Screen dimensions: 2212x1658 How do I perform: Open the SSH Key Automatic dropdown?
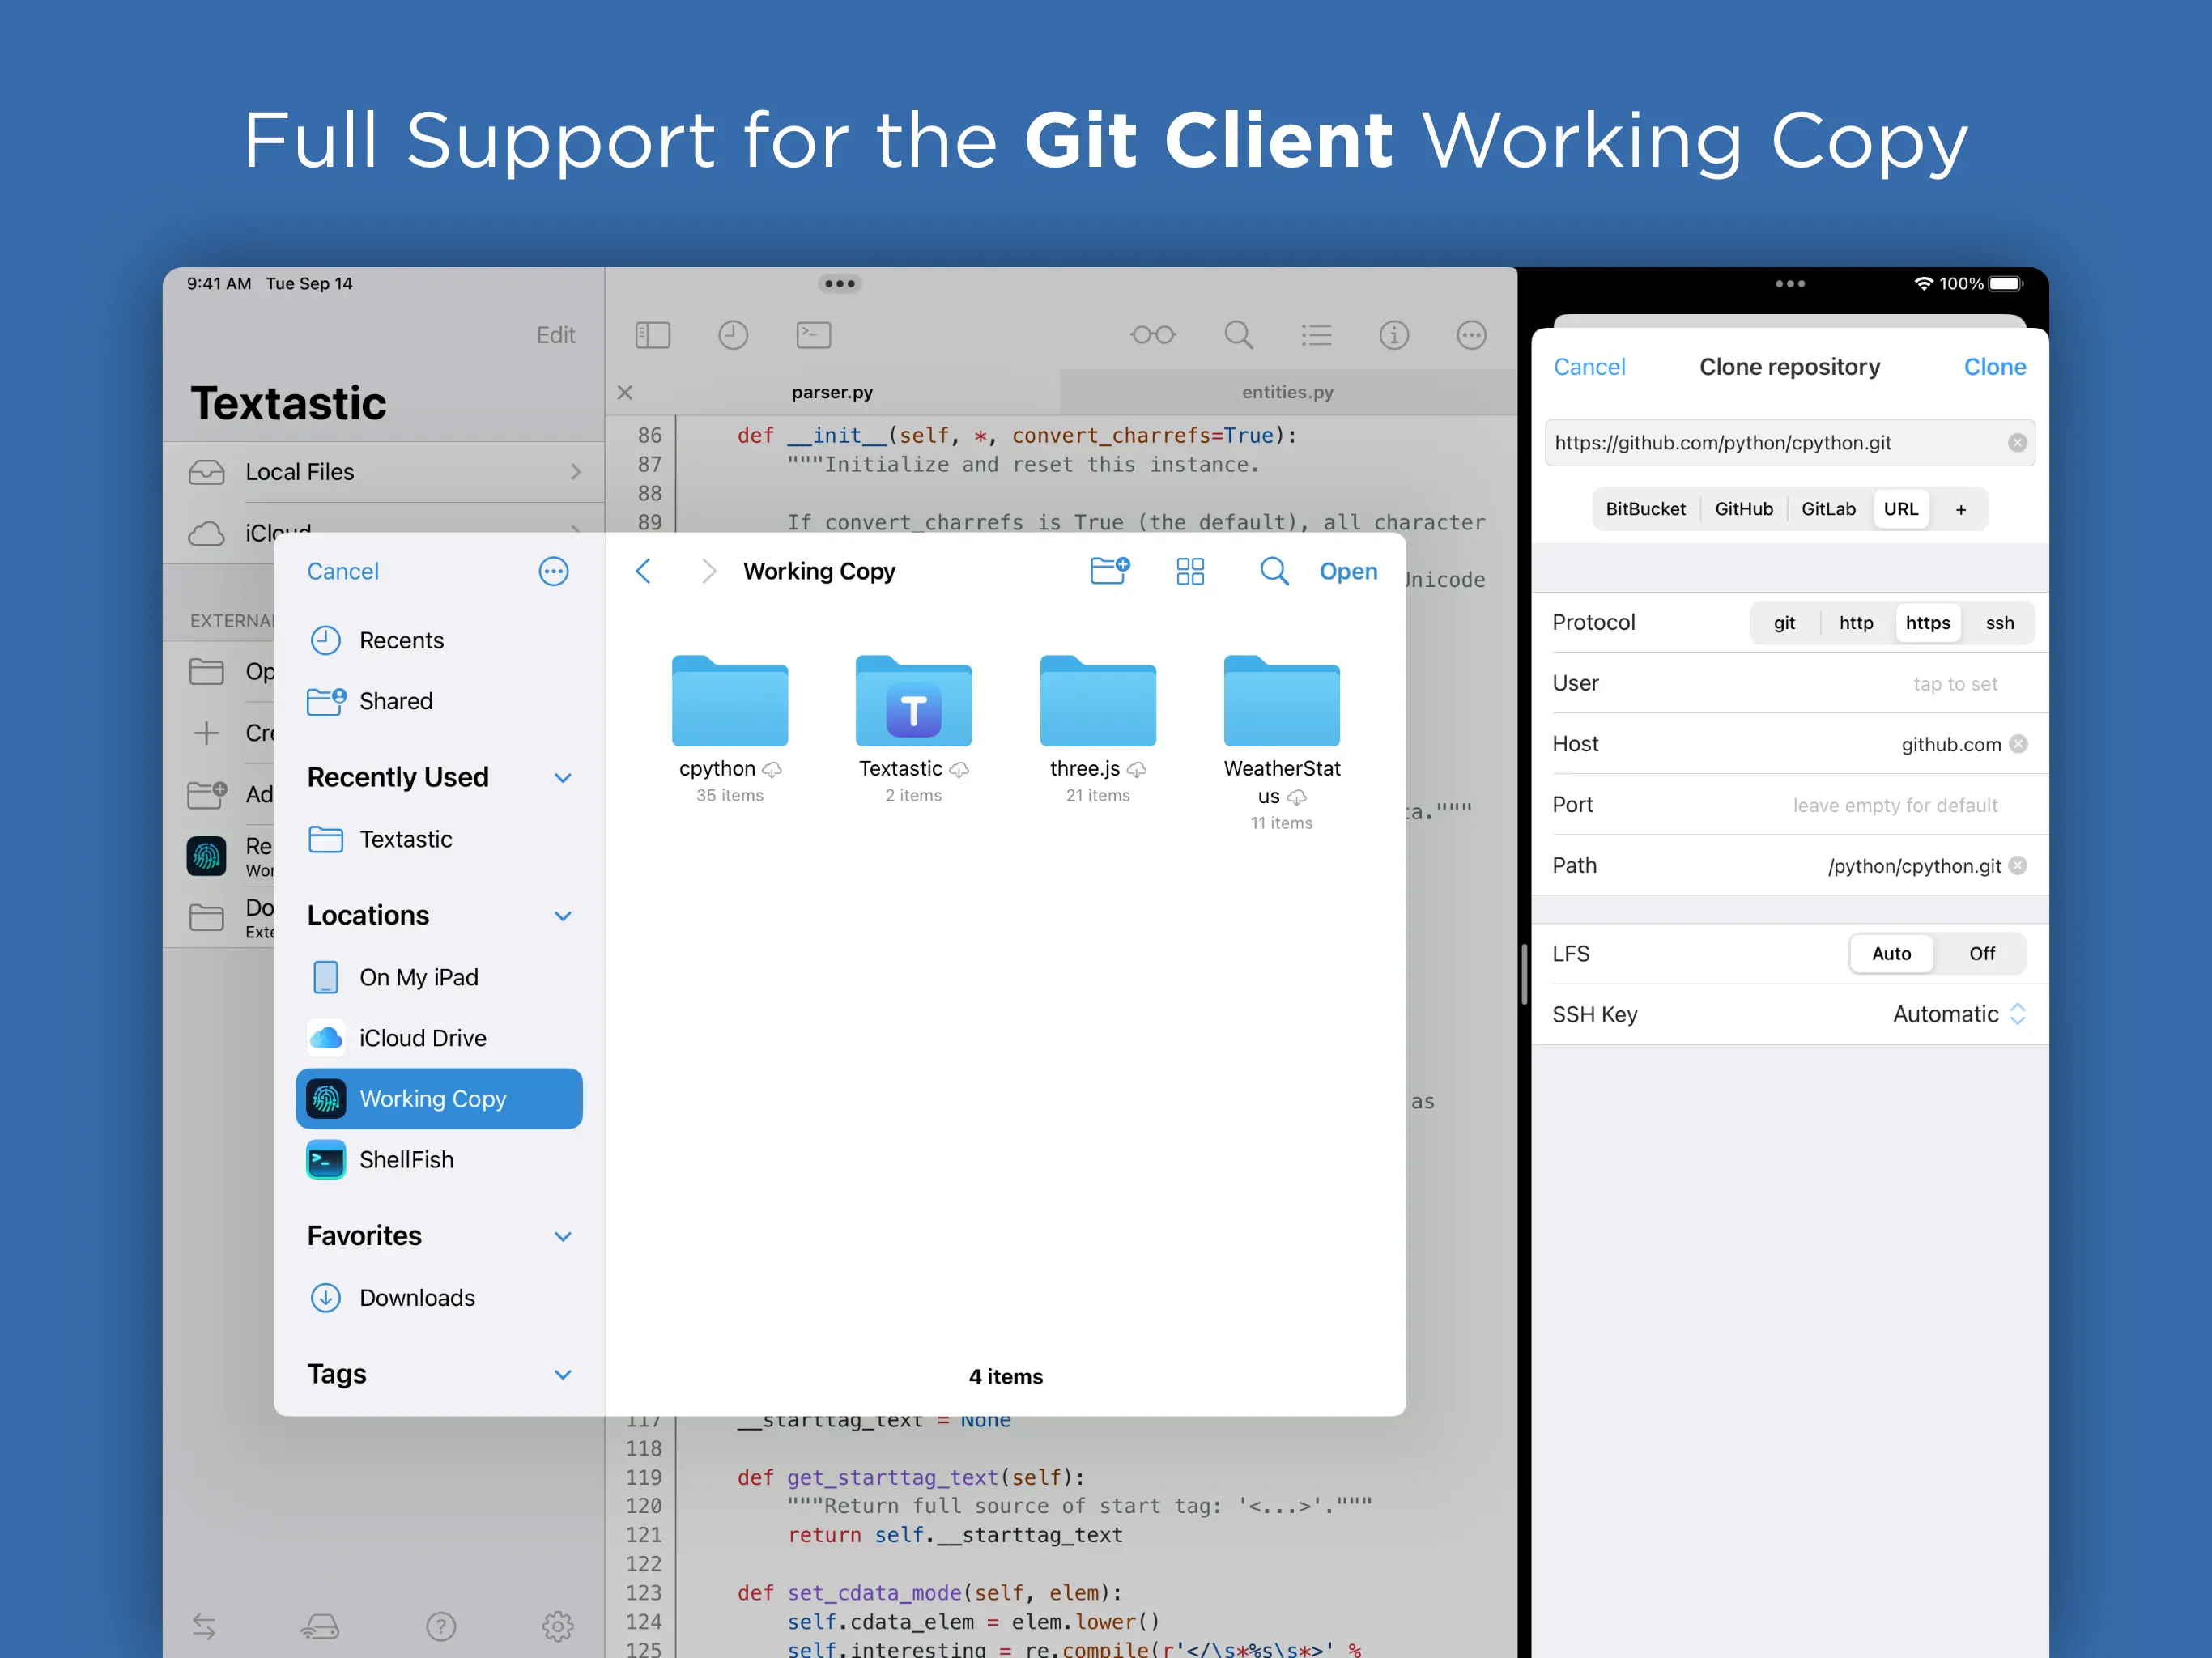1958,1014
